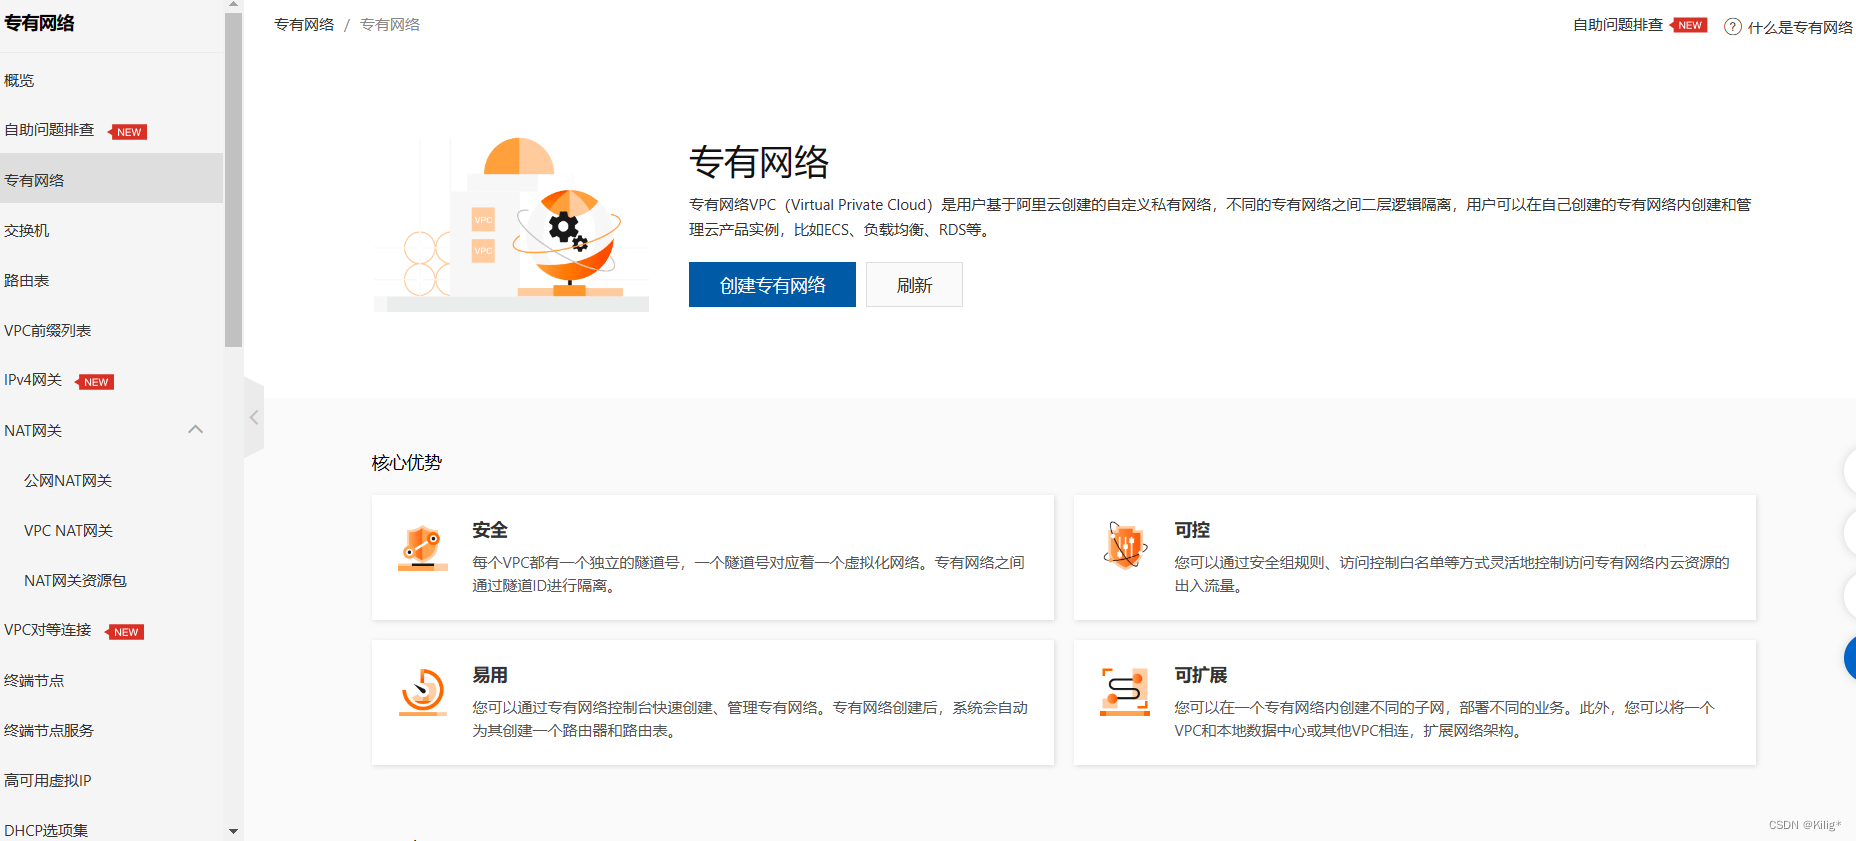The width and height of the screenshot is (1856, 841).
Task: Open VPC NAT网关 submenu item
Action: pos(68,530)
